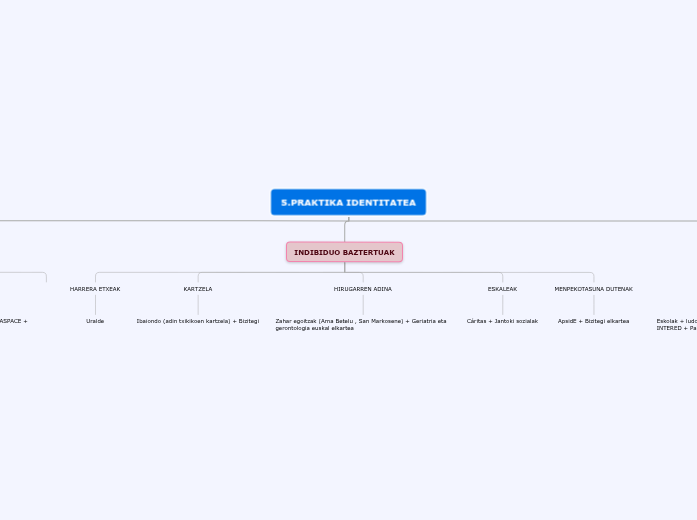This screenshot has width=697, height=520.
Task: Select the KARTZELA topic node
Action: coord(198,289)
